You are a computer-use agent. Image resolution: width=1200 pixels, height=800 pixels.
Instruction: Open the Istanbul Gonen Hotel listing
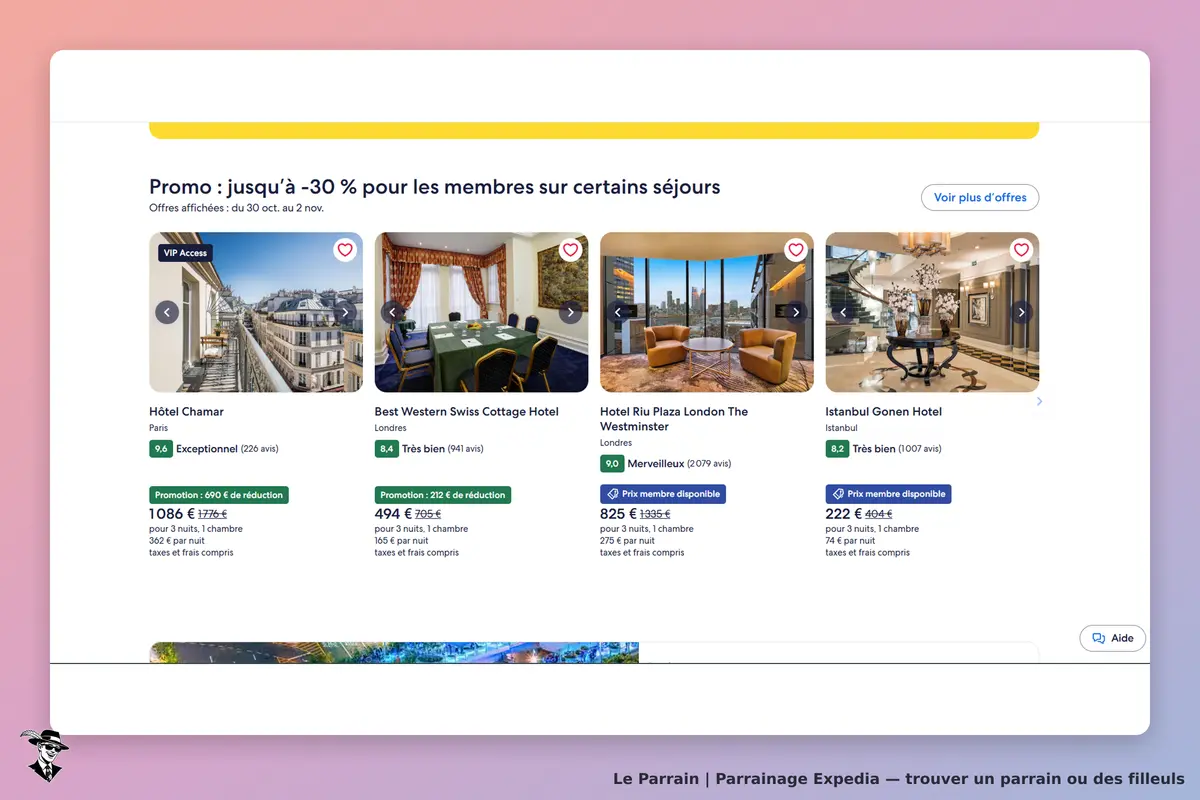[883, 412]
